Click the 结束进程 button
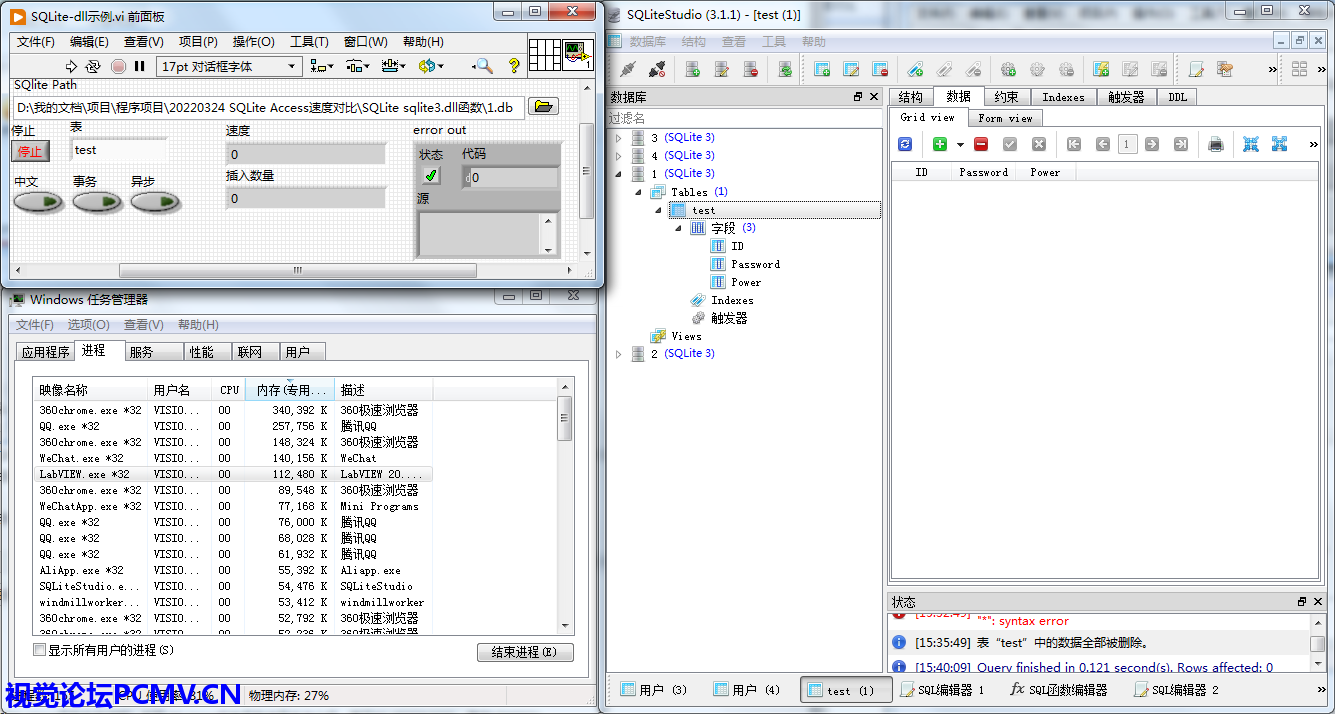Screen dimensions: 1335x714 pos(525,652)
